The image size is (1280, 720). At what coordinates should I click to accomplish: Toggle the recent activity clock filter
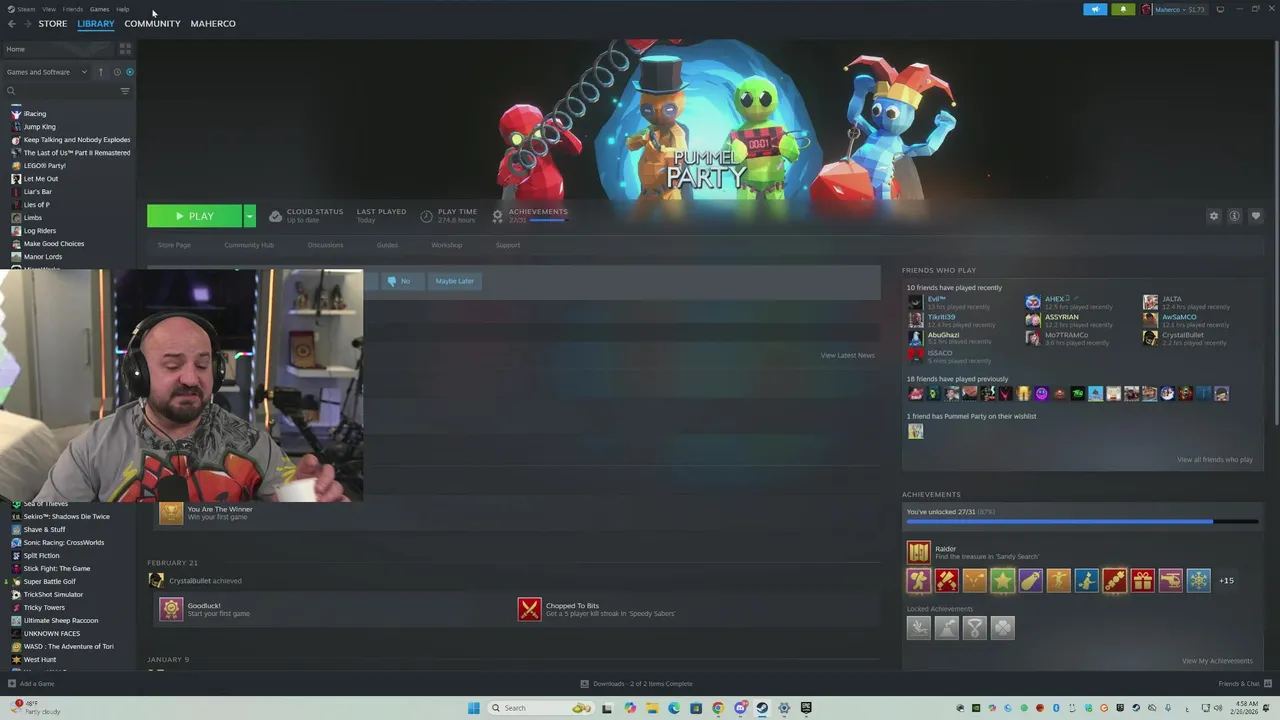coord(116,72)
